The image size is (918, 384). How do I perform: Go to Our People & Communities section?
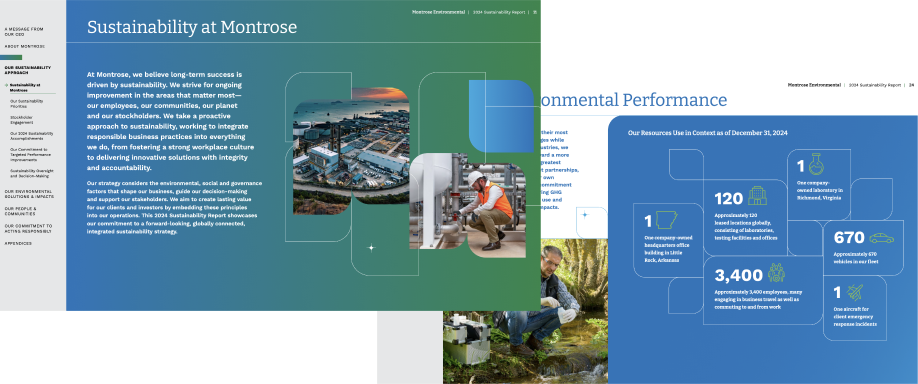click(x=20, y=211)
